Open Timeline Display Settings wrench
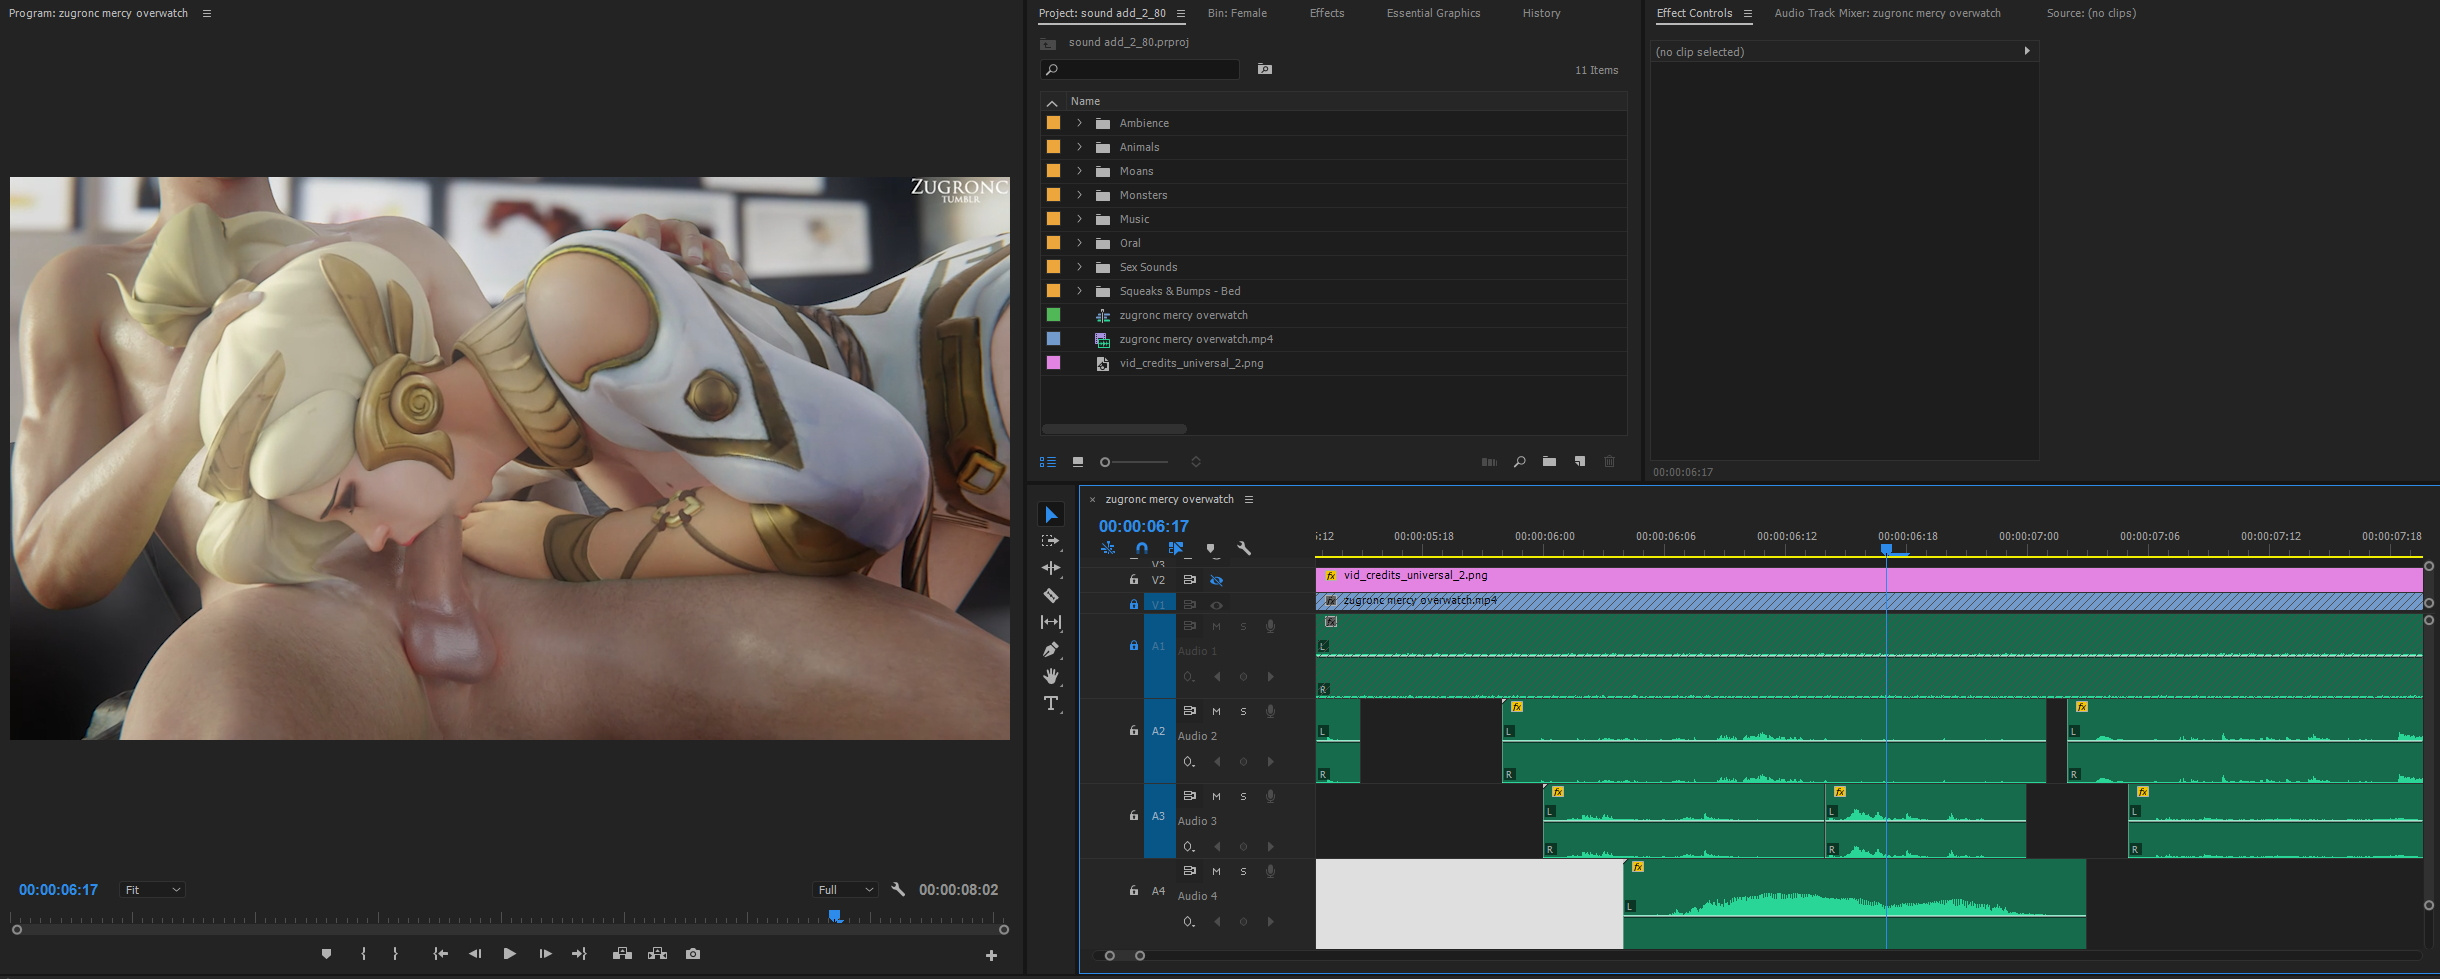 click(1244, 548)
